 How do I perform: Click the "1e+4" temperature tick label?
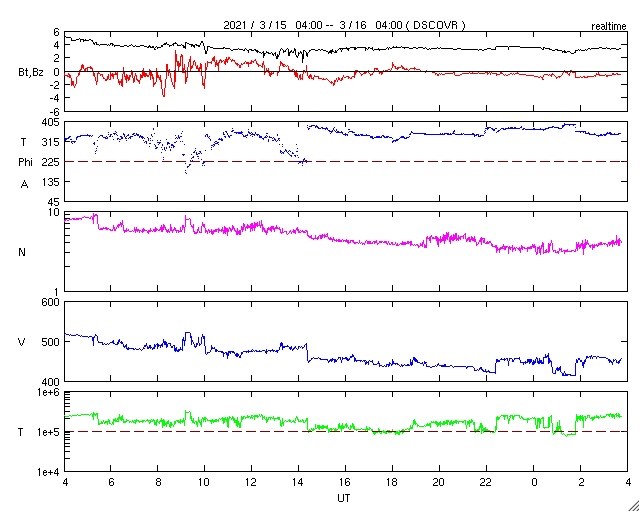pyautogui.click(x=50, y=472)
